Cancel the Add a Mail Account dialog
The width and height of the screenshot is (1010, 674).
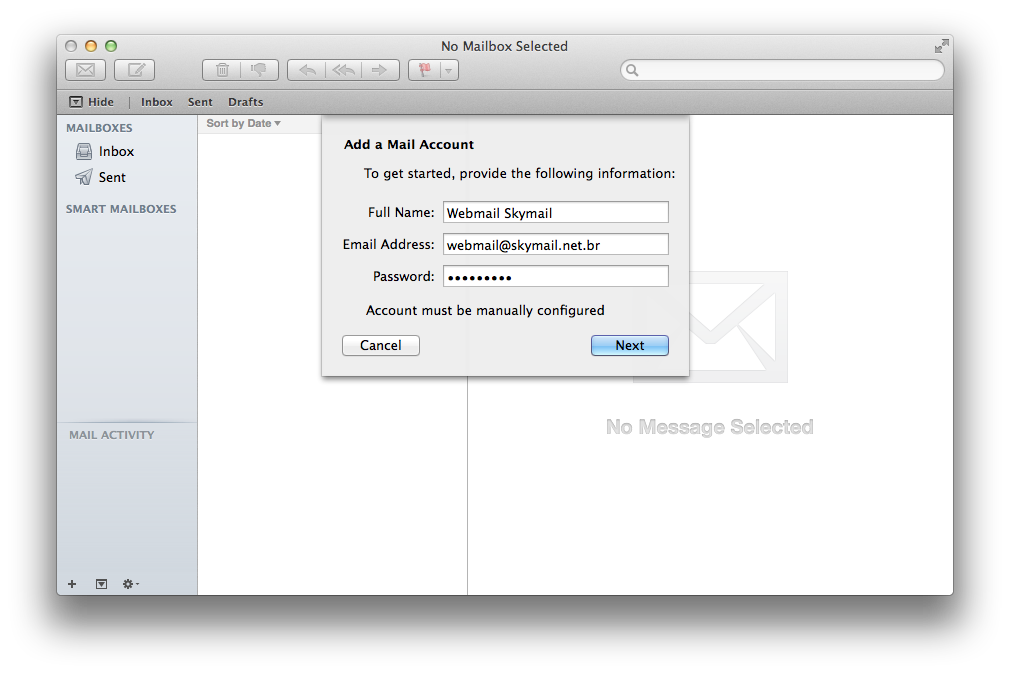coord(380,345)
